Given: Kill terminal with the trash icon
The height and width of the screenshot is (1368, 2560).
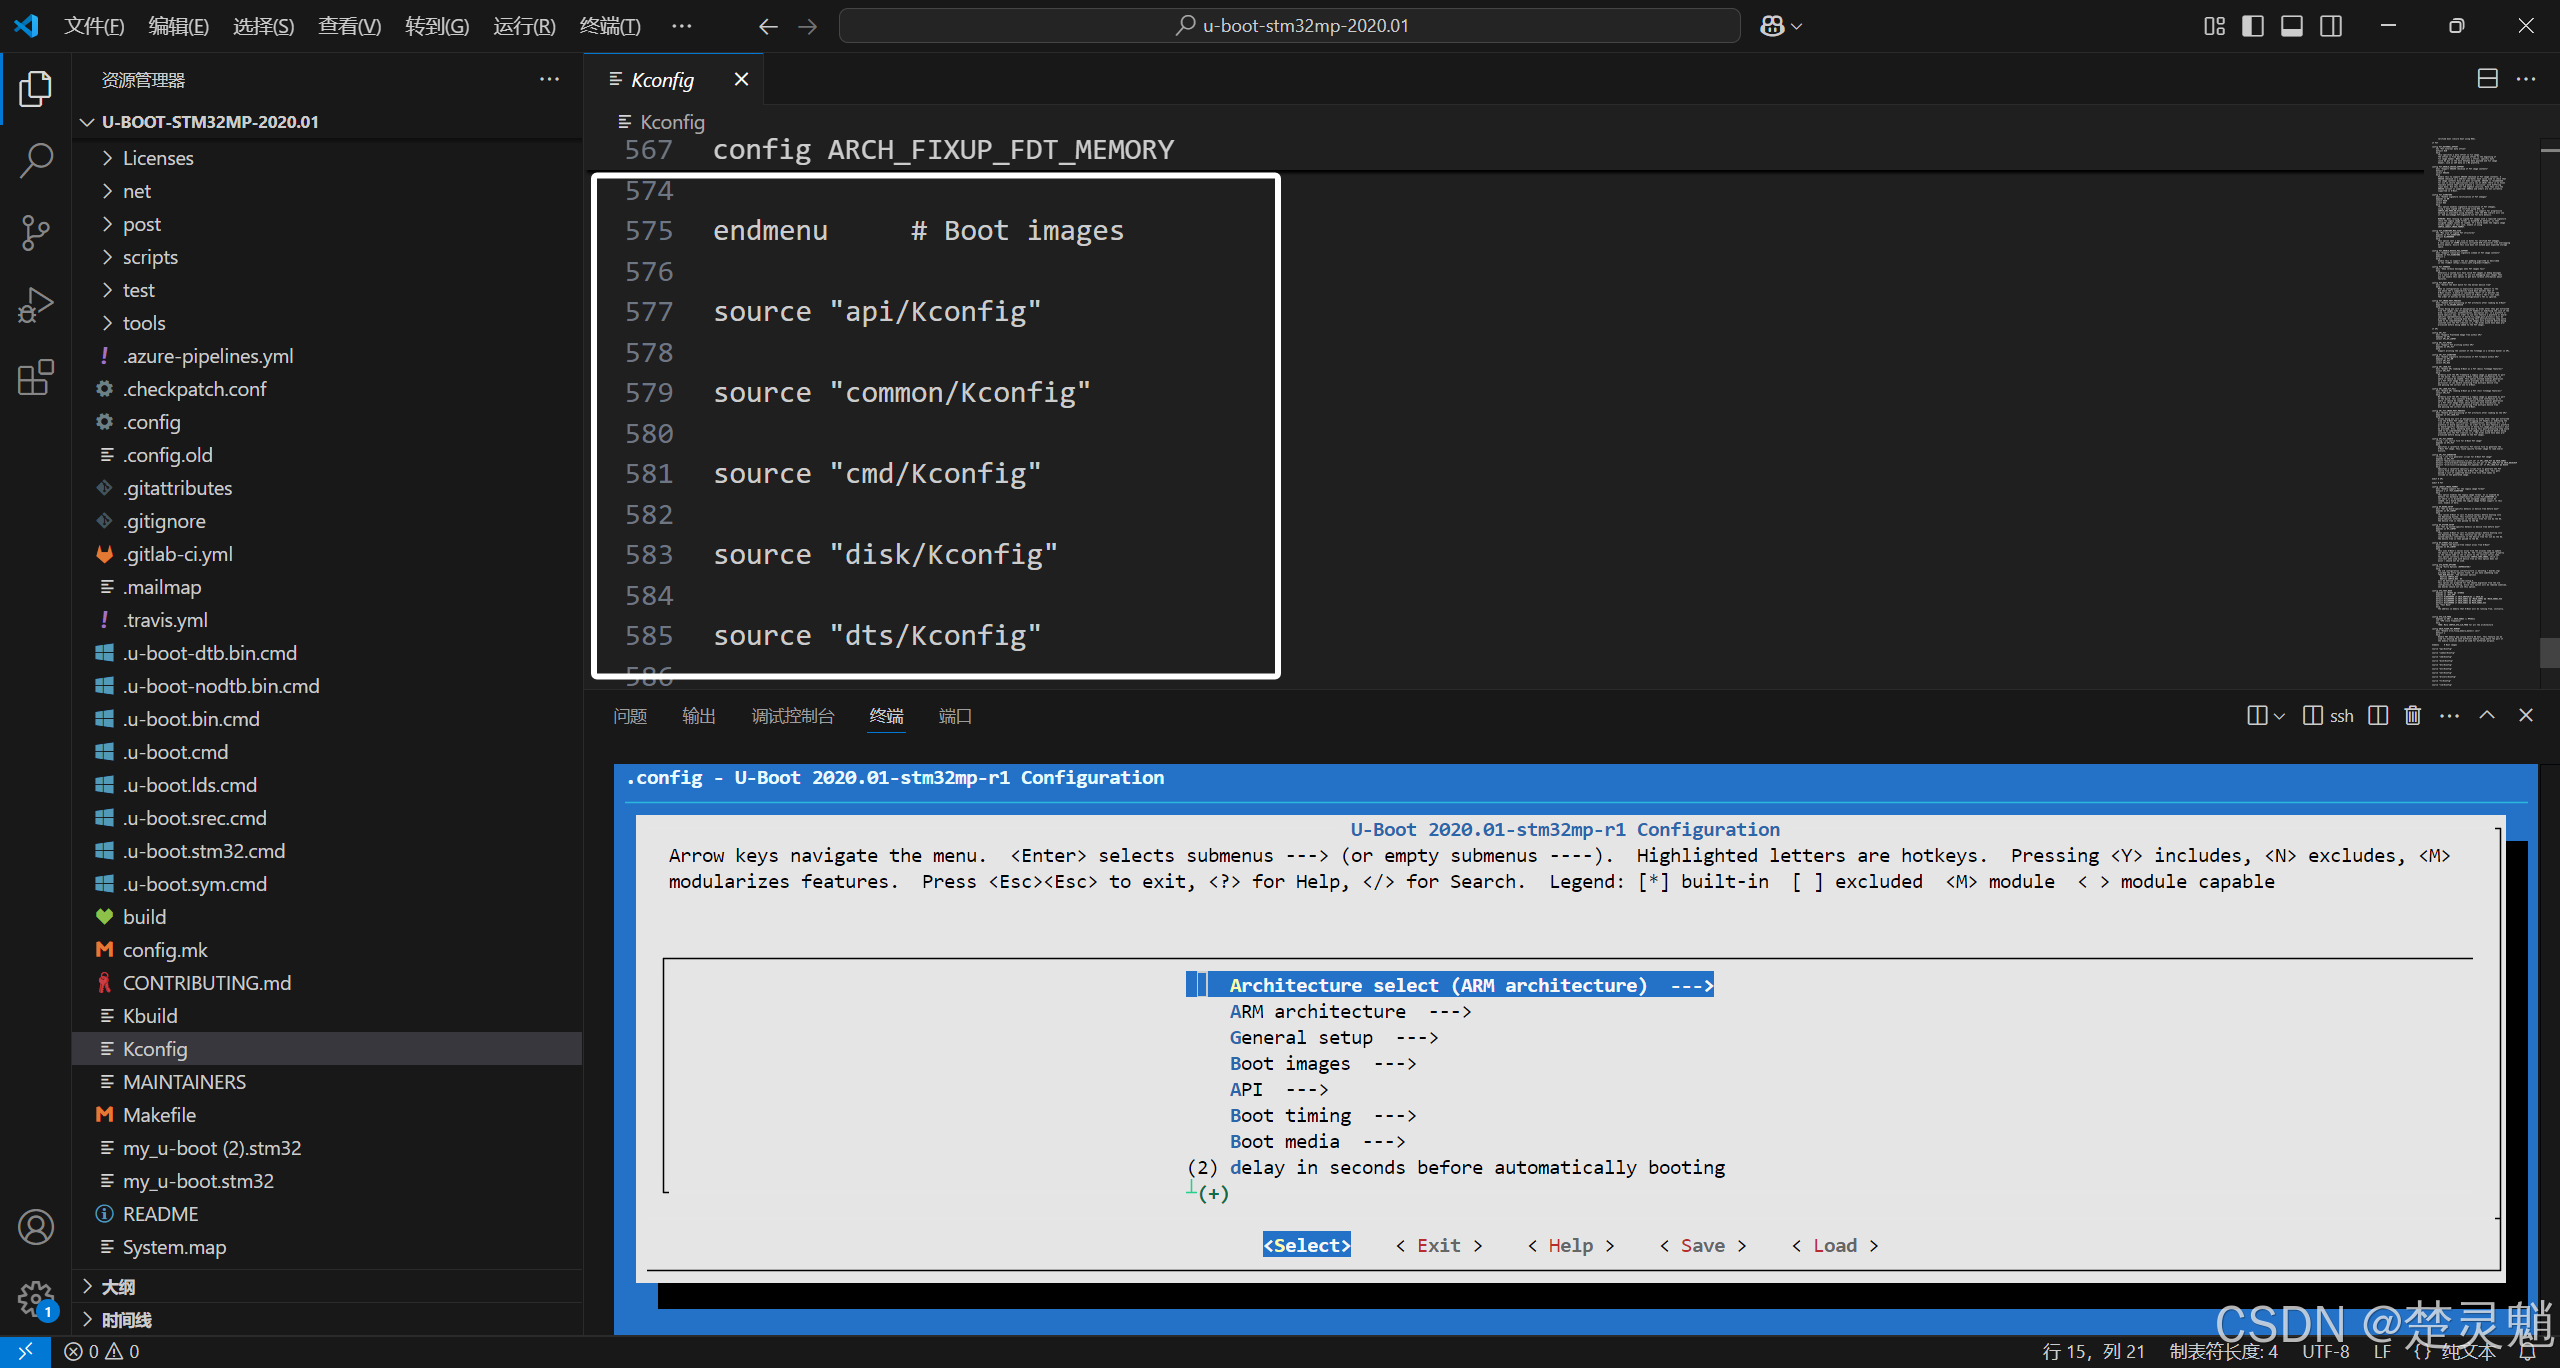Looking at the screenshot, I should point(2413,715).
